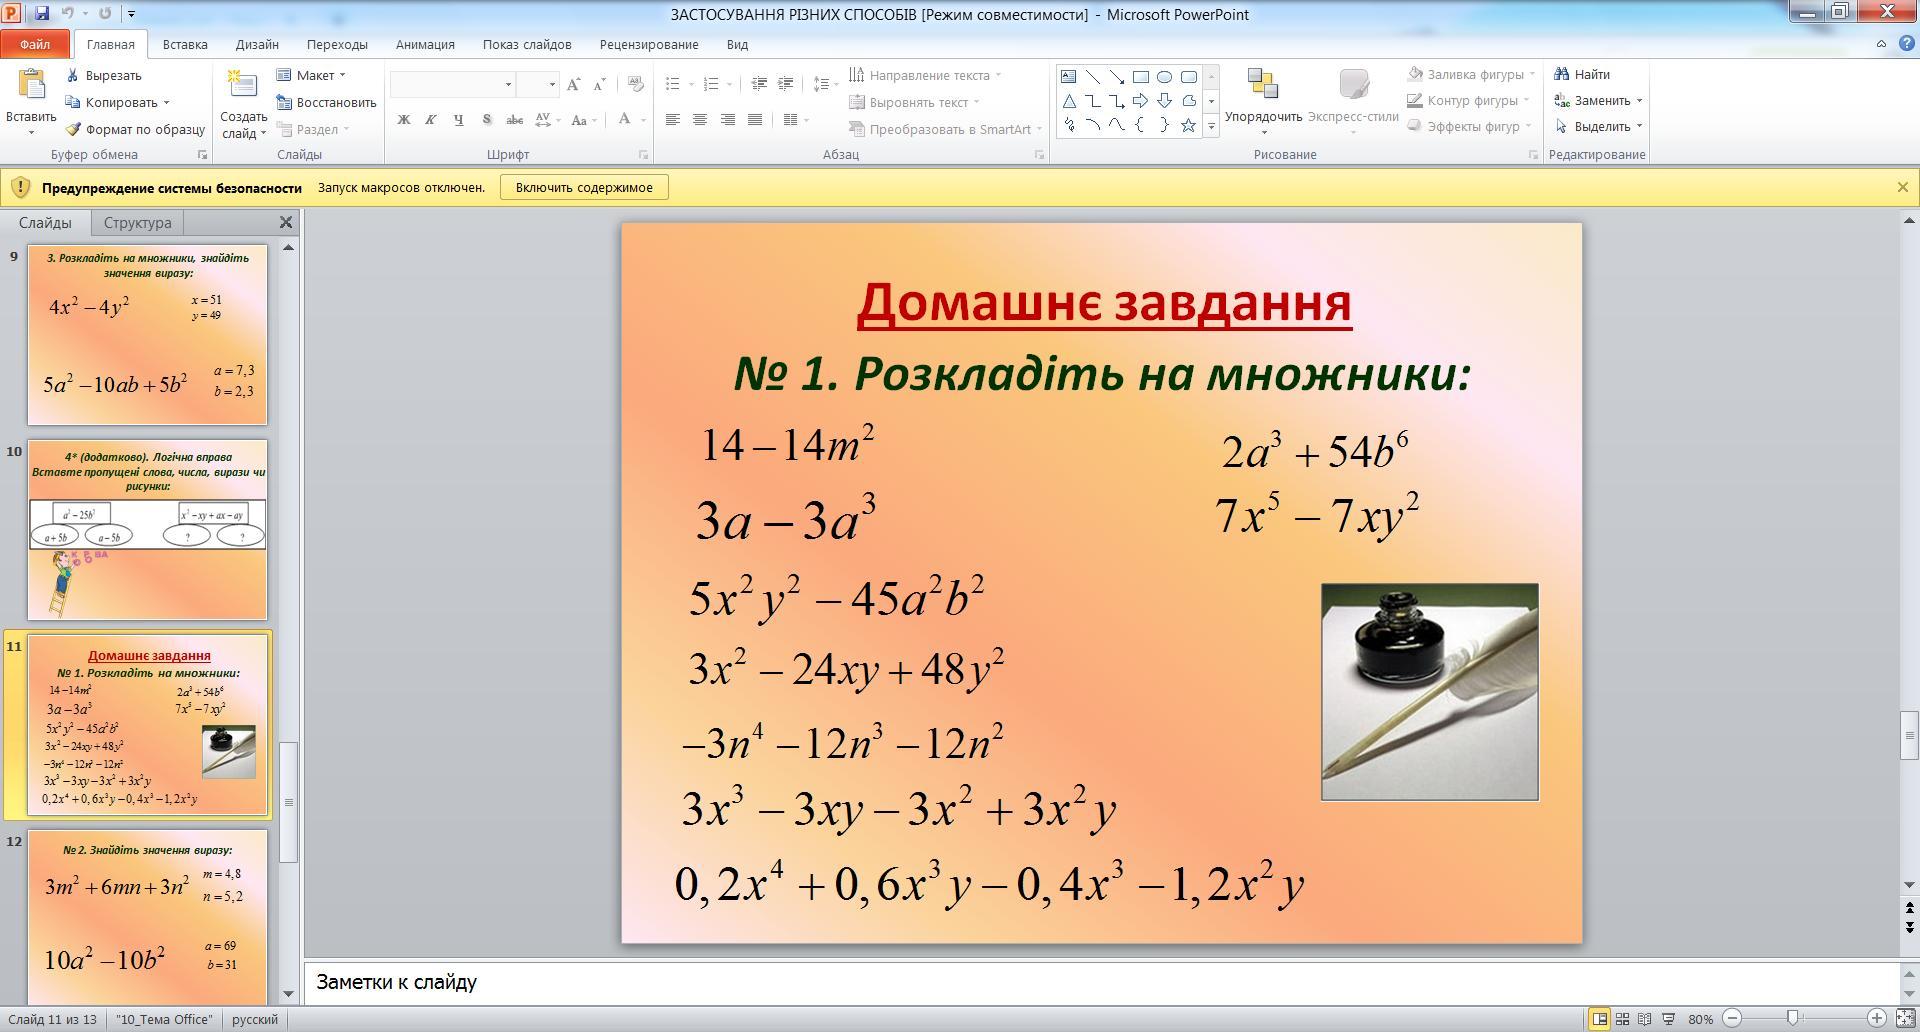Click zoom in plus button
Image resolution: width=1920 pixels, height=1032 pixels.
1877,1019
